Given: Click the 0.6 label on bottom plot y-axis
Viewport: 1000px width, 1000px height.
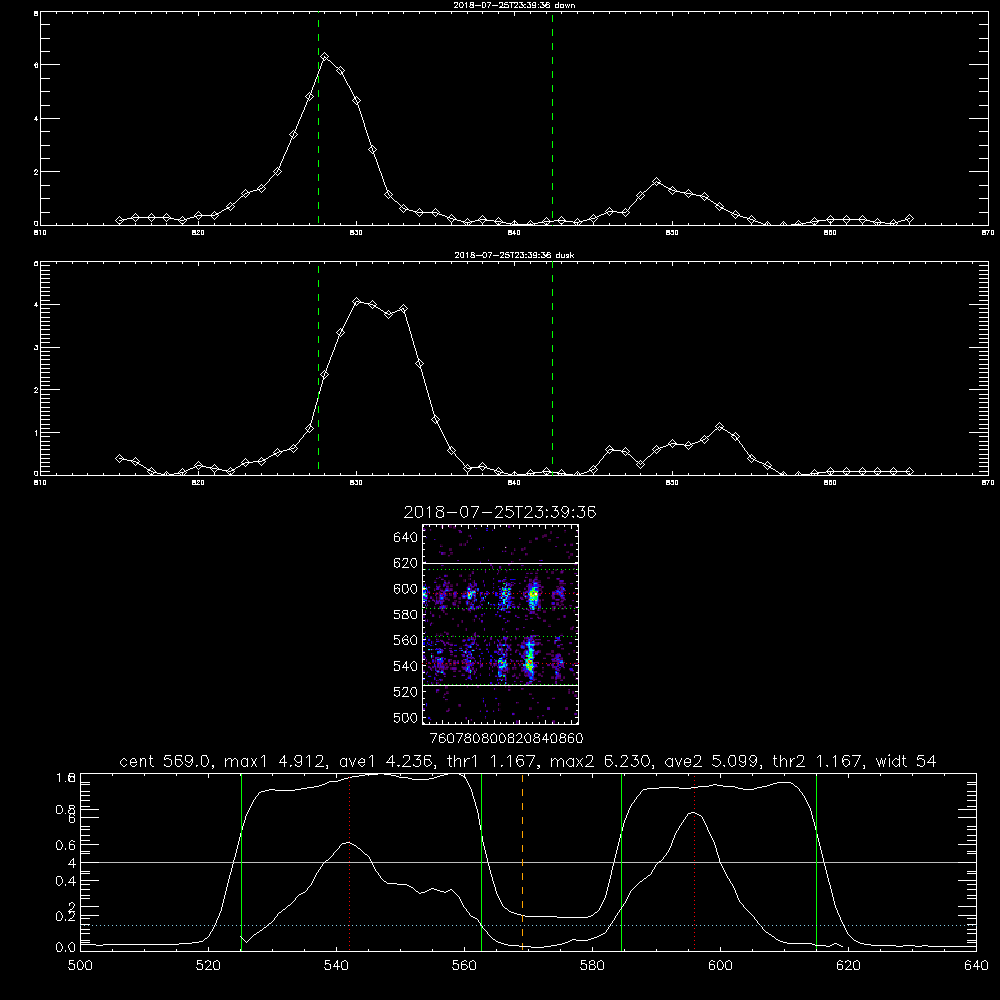Looking at the screenshot, I should click(66, 845).
